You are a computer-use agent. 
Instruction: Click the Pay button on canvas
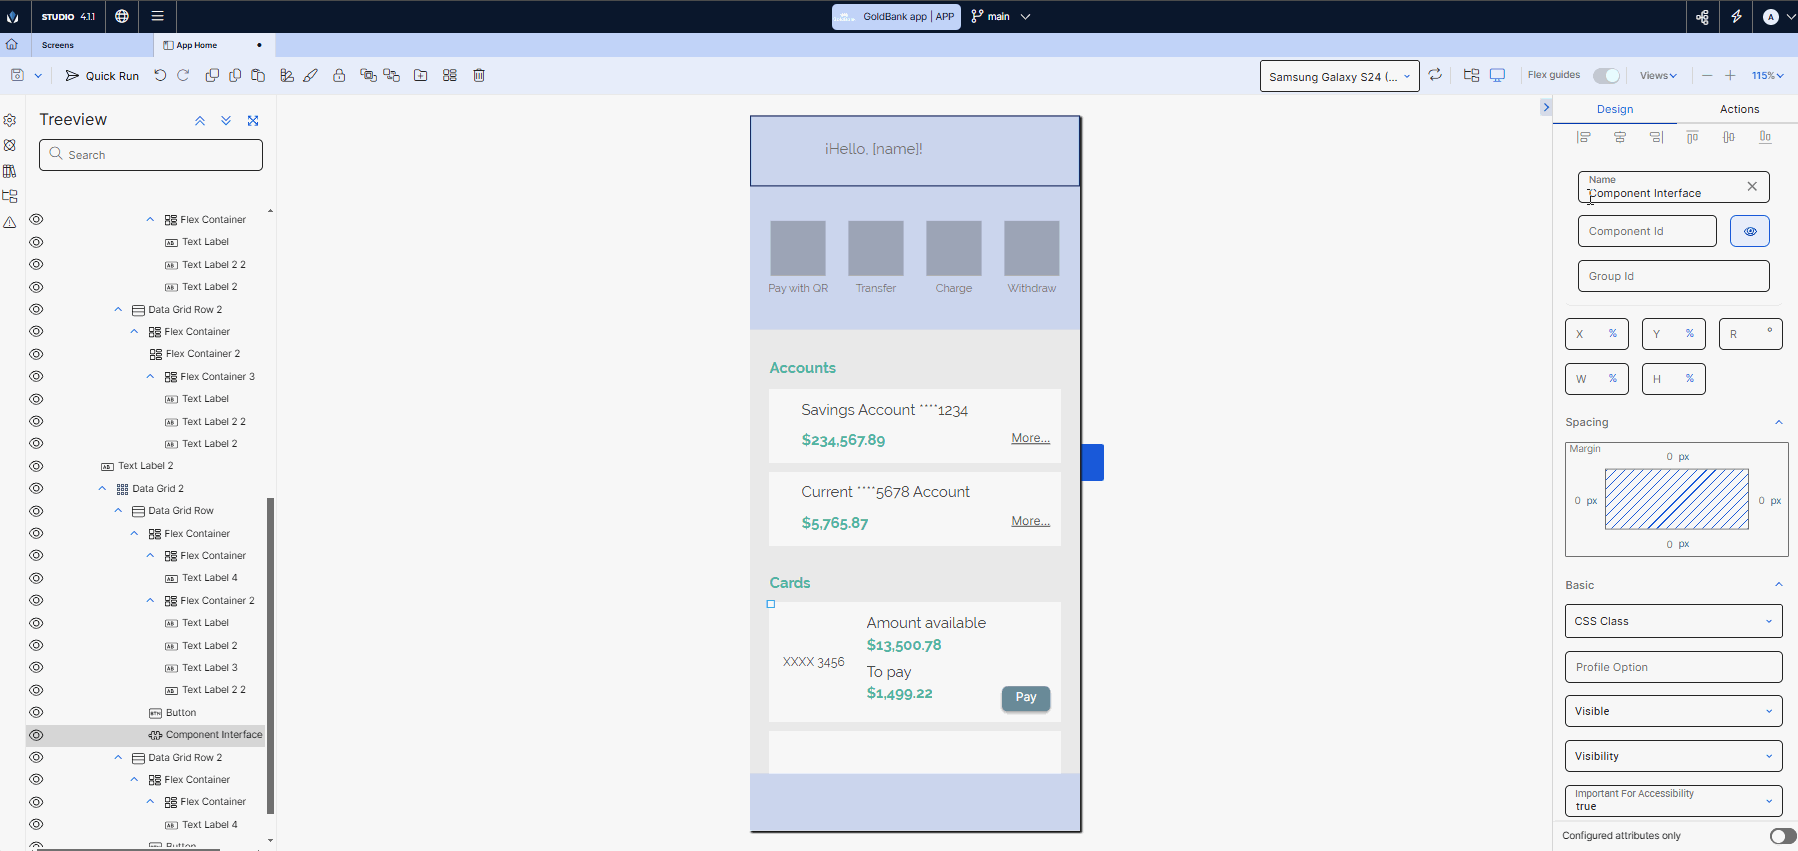(x=1026, y=697)
